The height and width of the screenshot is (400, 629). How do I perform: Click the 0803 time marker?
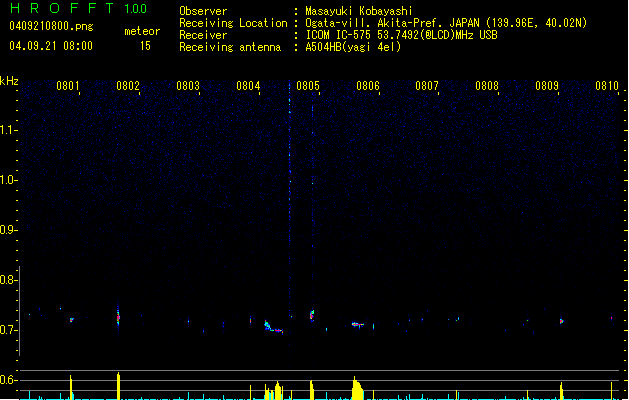188,86
